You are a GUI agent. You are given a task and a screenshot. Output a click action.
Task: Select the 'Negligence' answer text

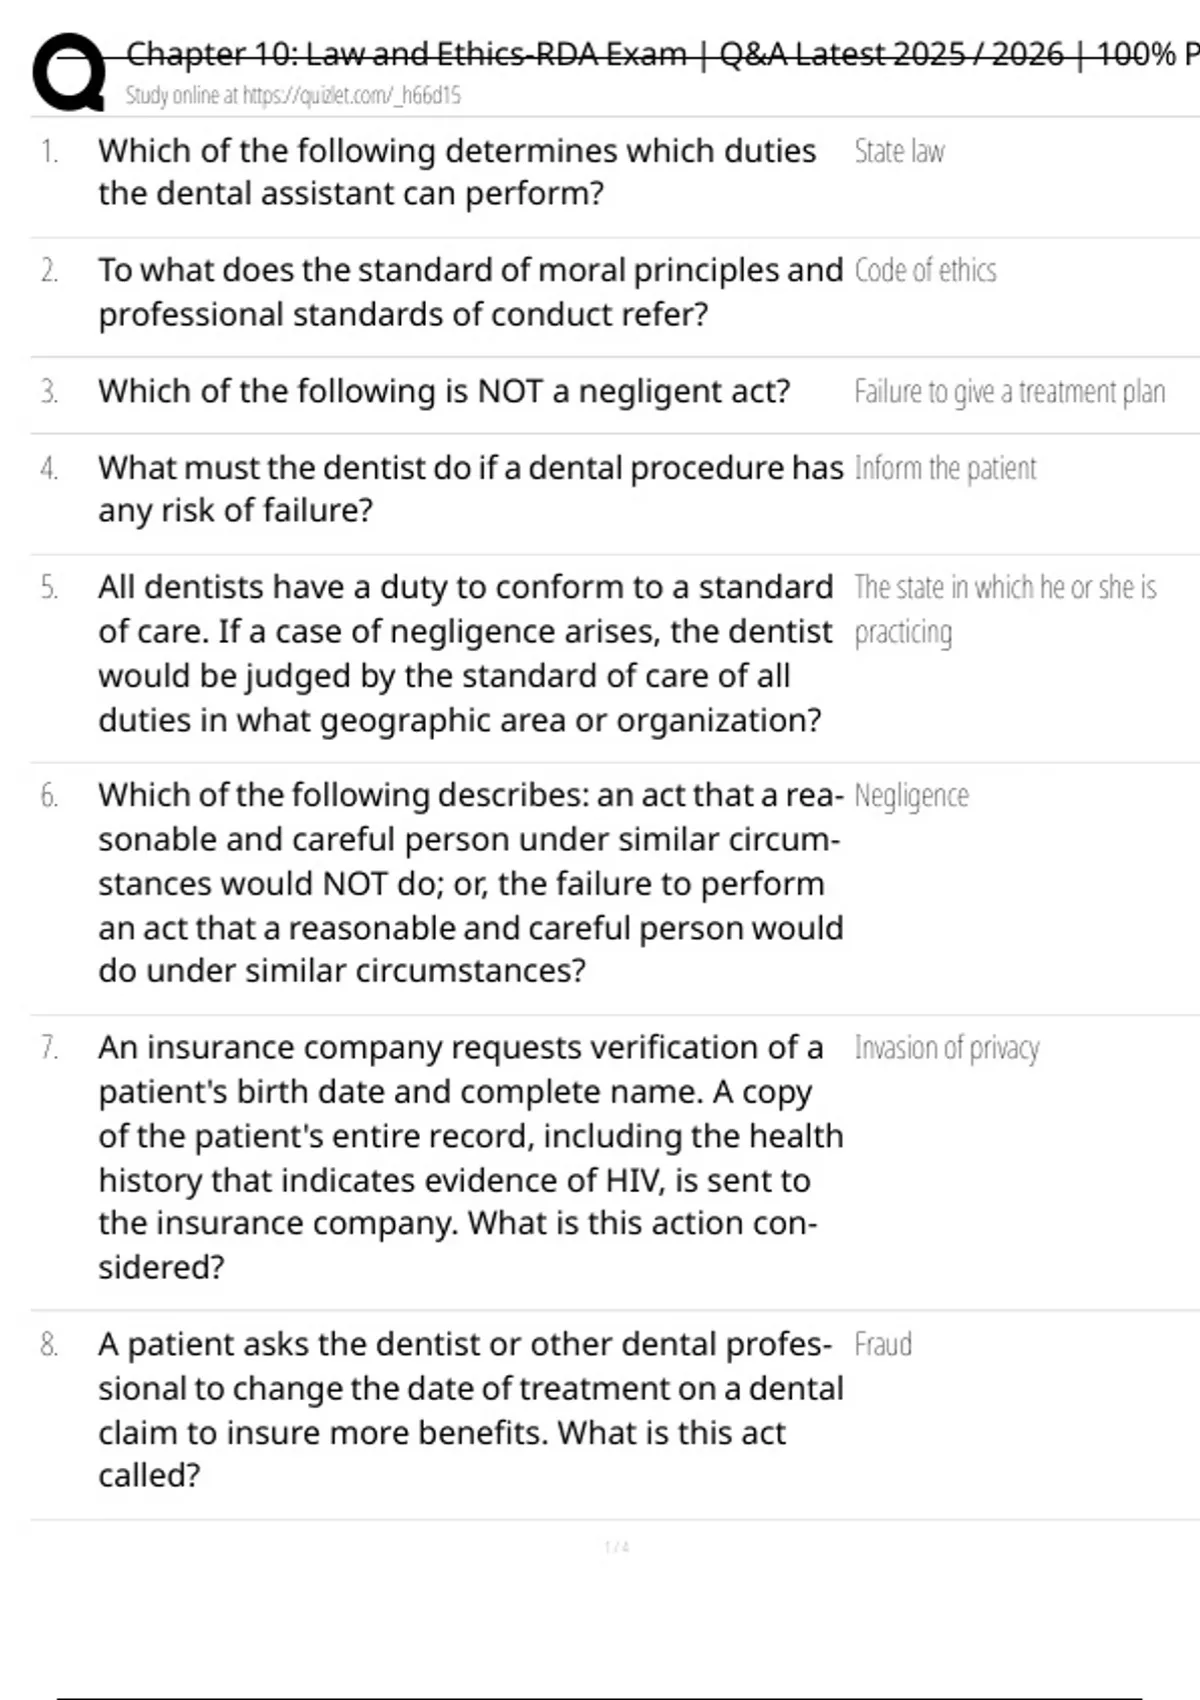[911, 796]
